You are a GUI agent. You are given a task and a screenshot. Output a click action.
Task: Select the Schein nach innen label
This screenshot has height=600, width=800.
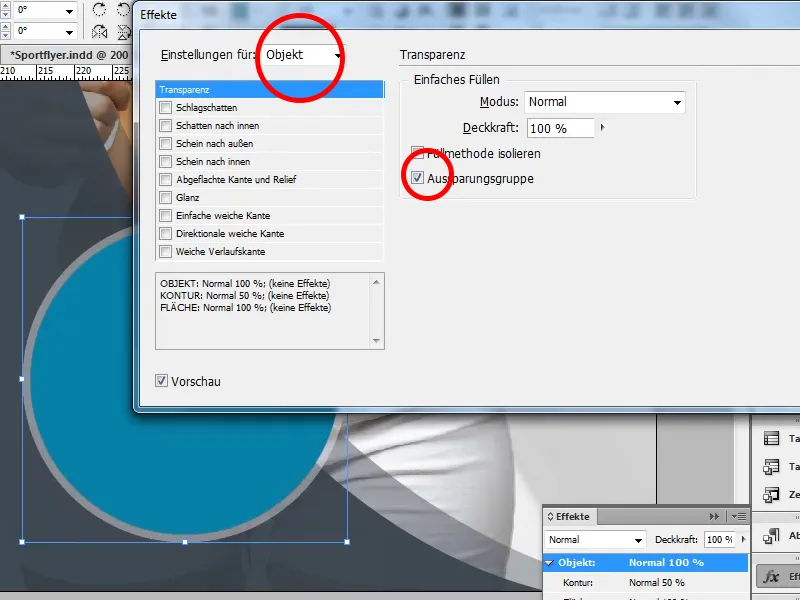tap(213, 161)
